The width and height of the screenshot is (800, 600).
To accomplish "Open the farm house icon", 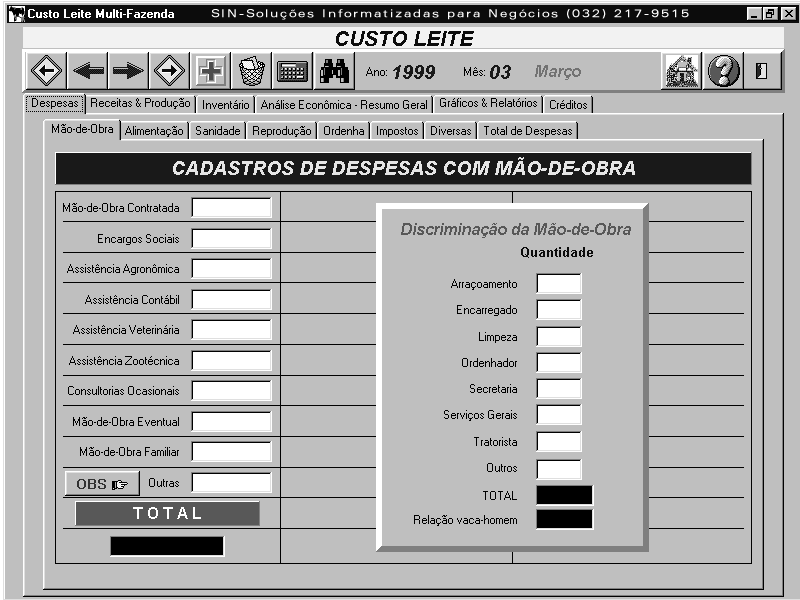I will point(682,71).
